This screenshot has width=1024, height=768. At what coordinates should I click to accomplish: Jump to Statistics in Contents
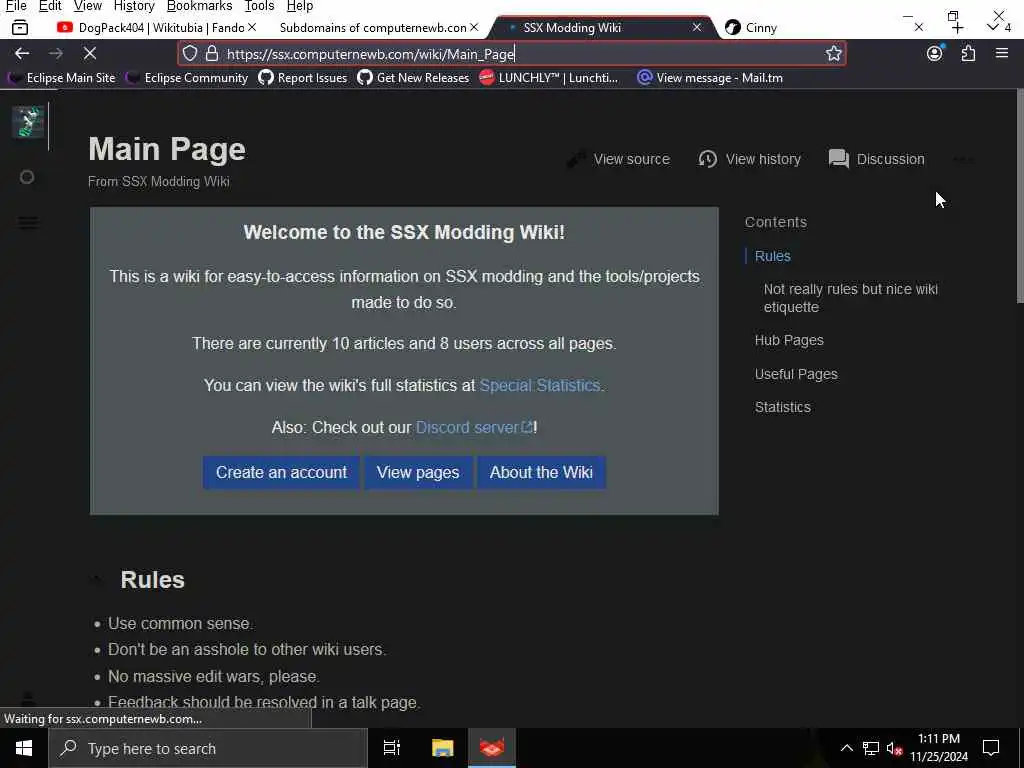point(782,407)
